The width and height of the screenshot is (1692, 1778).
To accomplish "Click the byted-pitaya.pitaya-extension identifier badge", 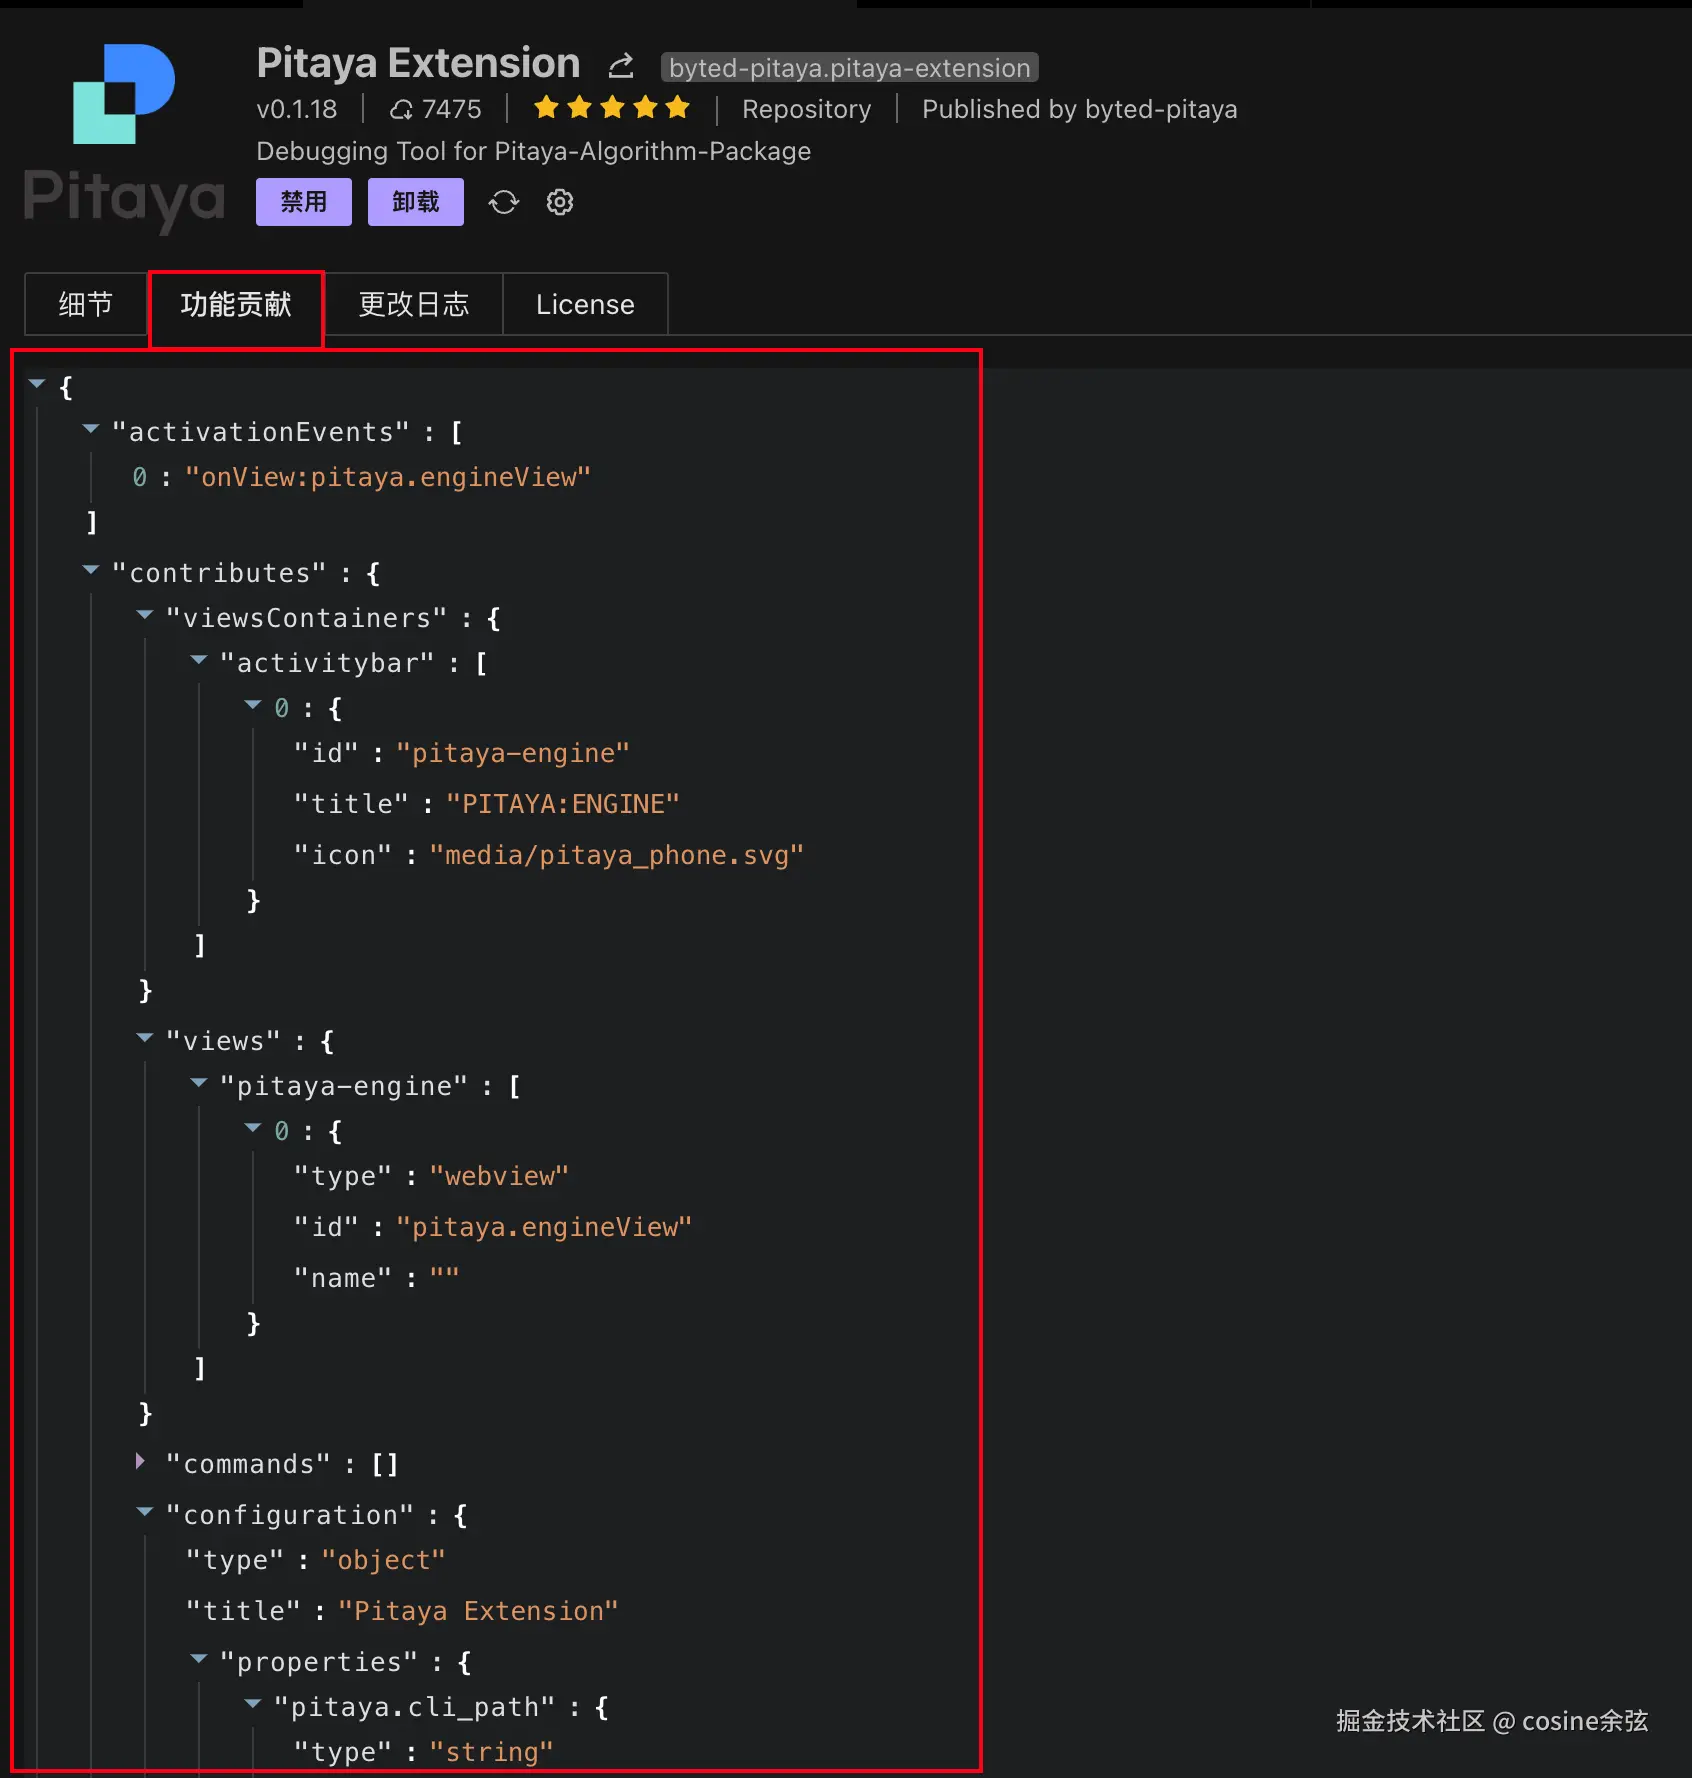I will tap(850, 67).
